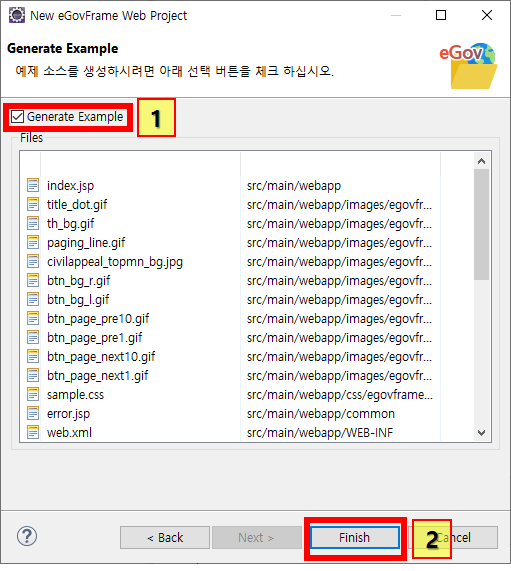
Task: Select the title_dot.gif file name
Action: [x=77, y=205]
